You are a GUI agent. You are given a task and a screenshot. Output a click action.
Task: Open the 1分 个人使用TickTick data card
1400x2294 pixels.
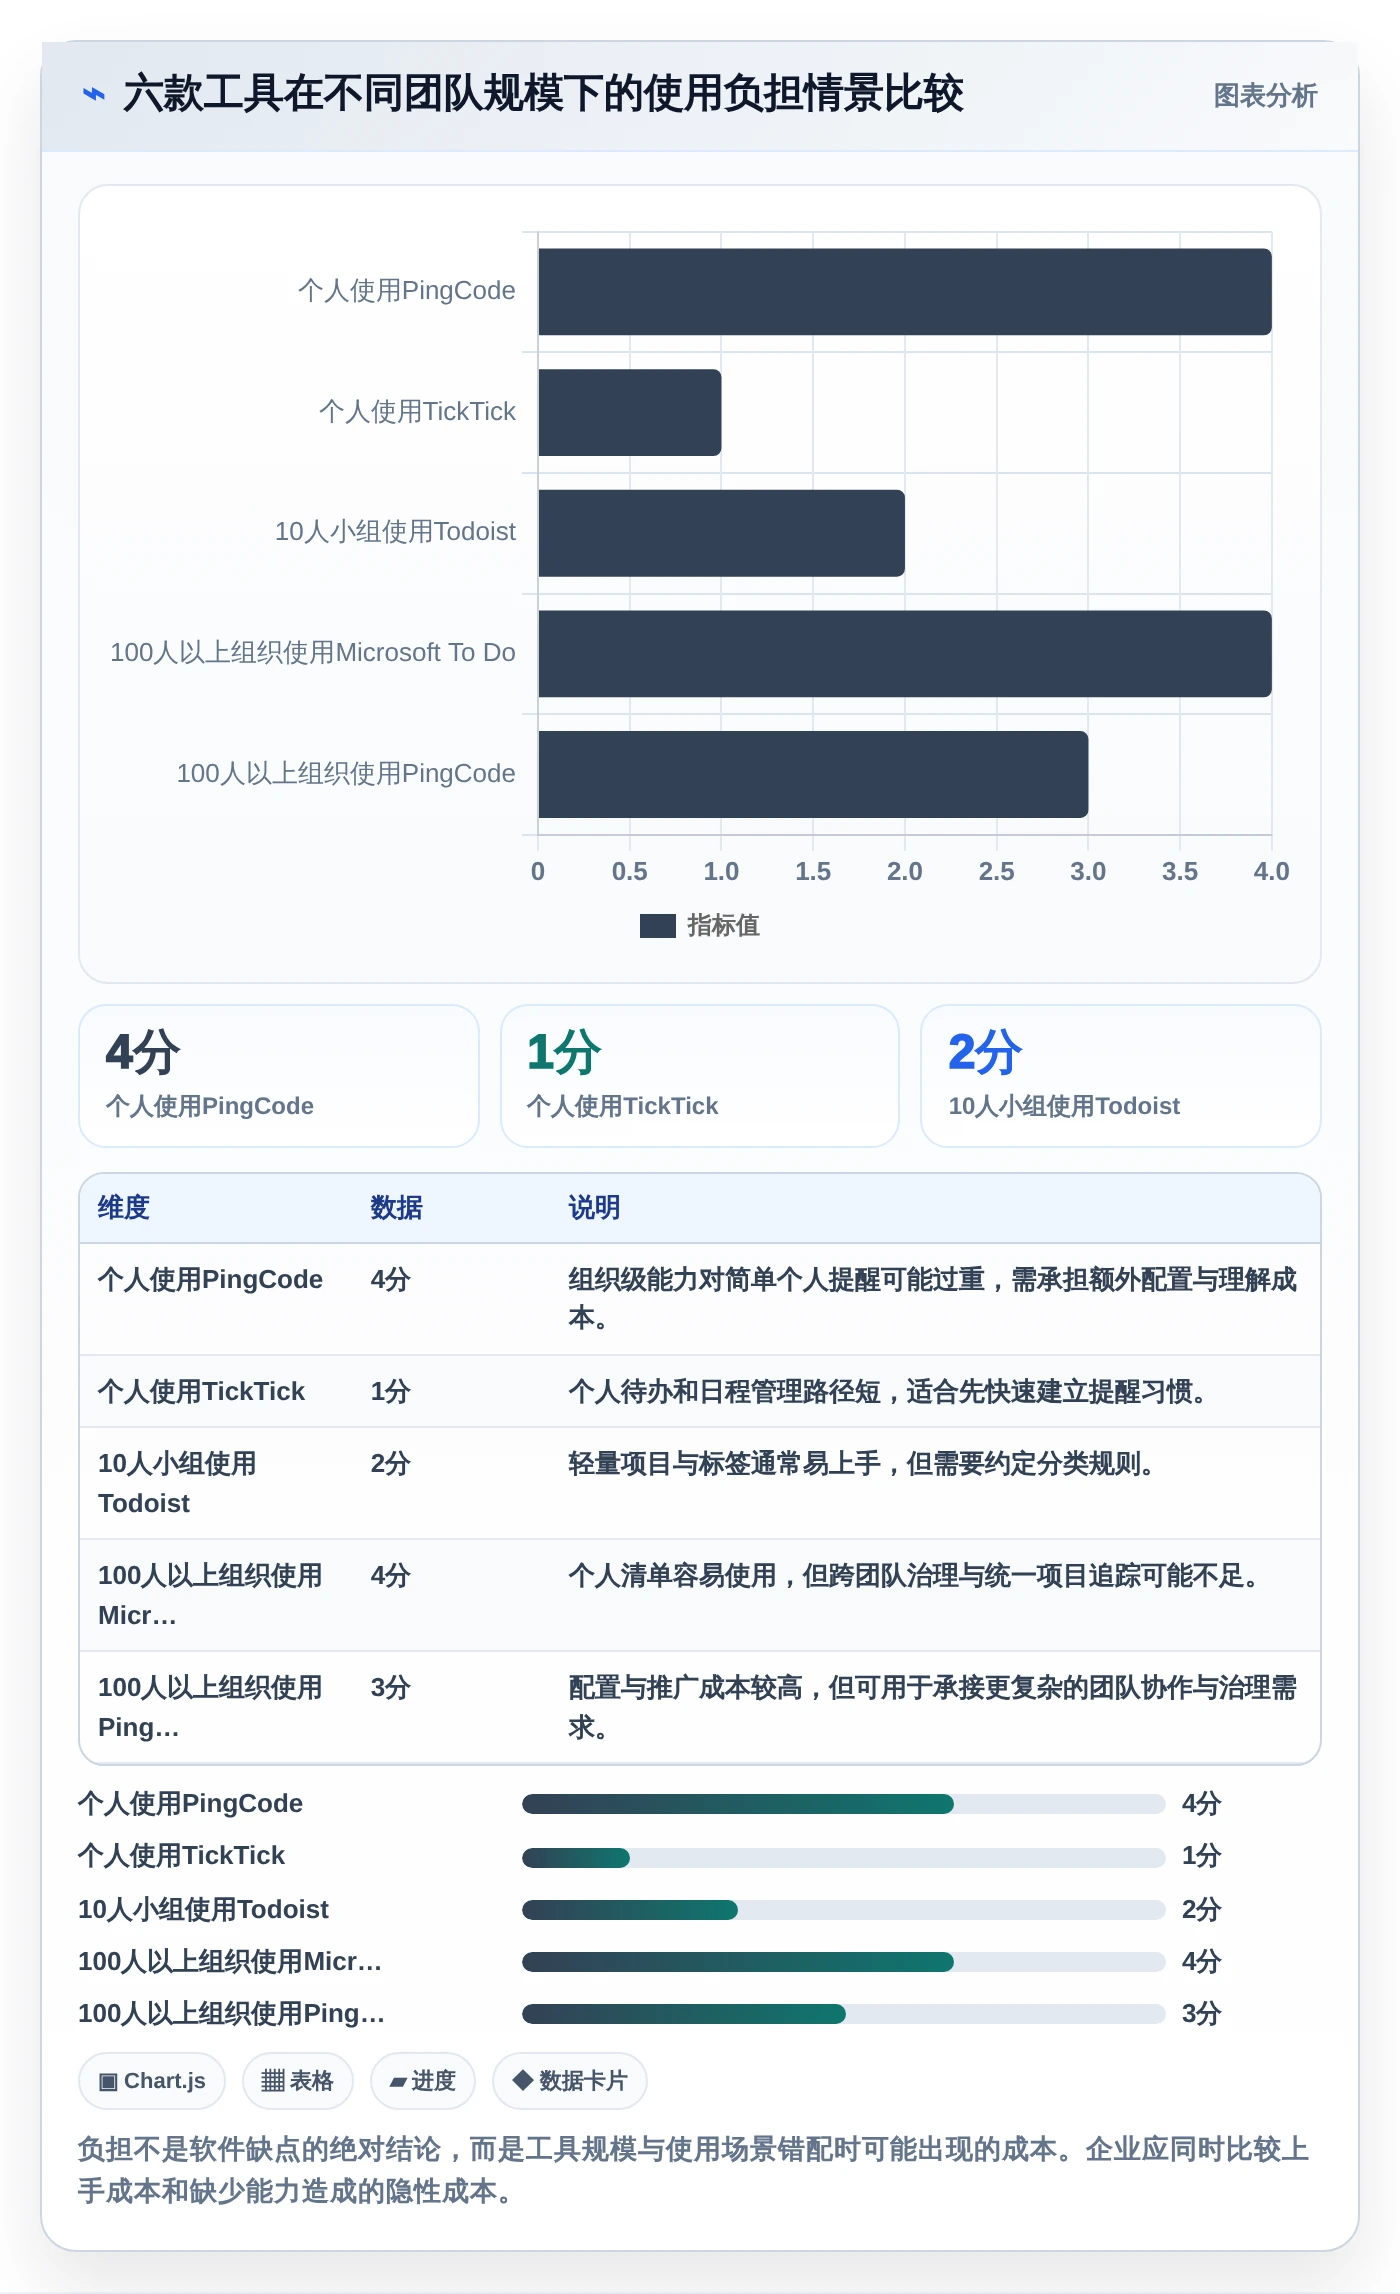tap(700, 1076)
